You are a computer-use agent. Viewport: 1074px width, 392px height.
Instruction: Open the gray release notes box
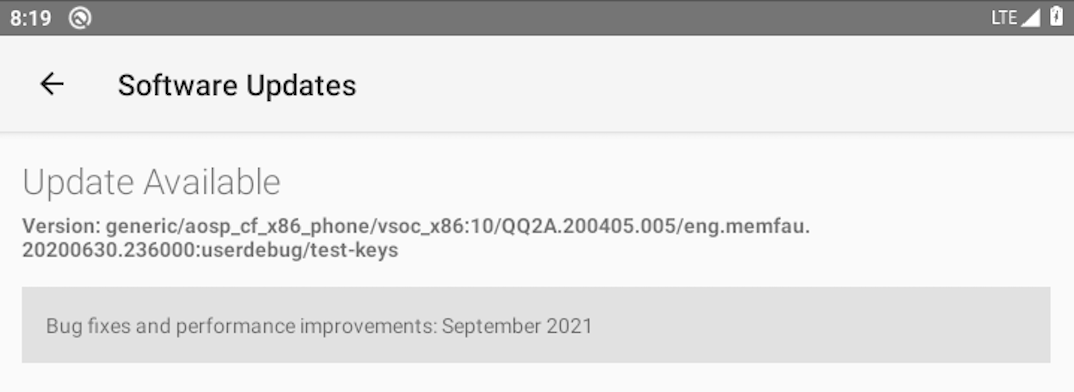(536, 325)
